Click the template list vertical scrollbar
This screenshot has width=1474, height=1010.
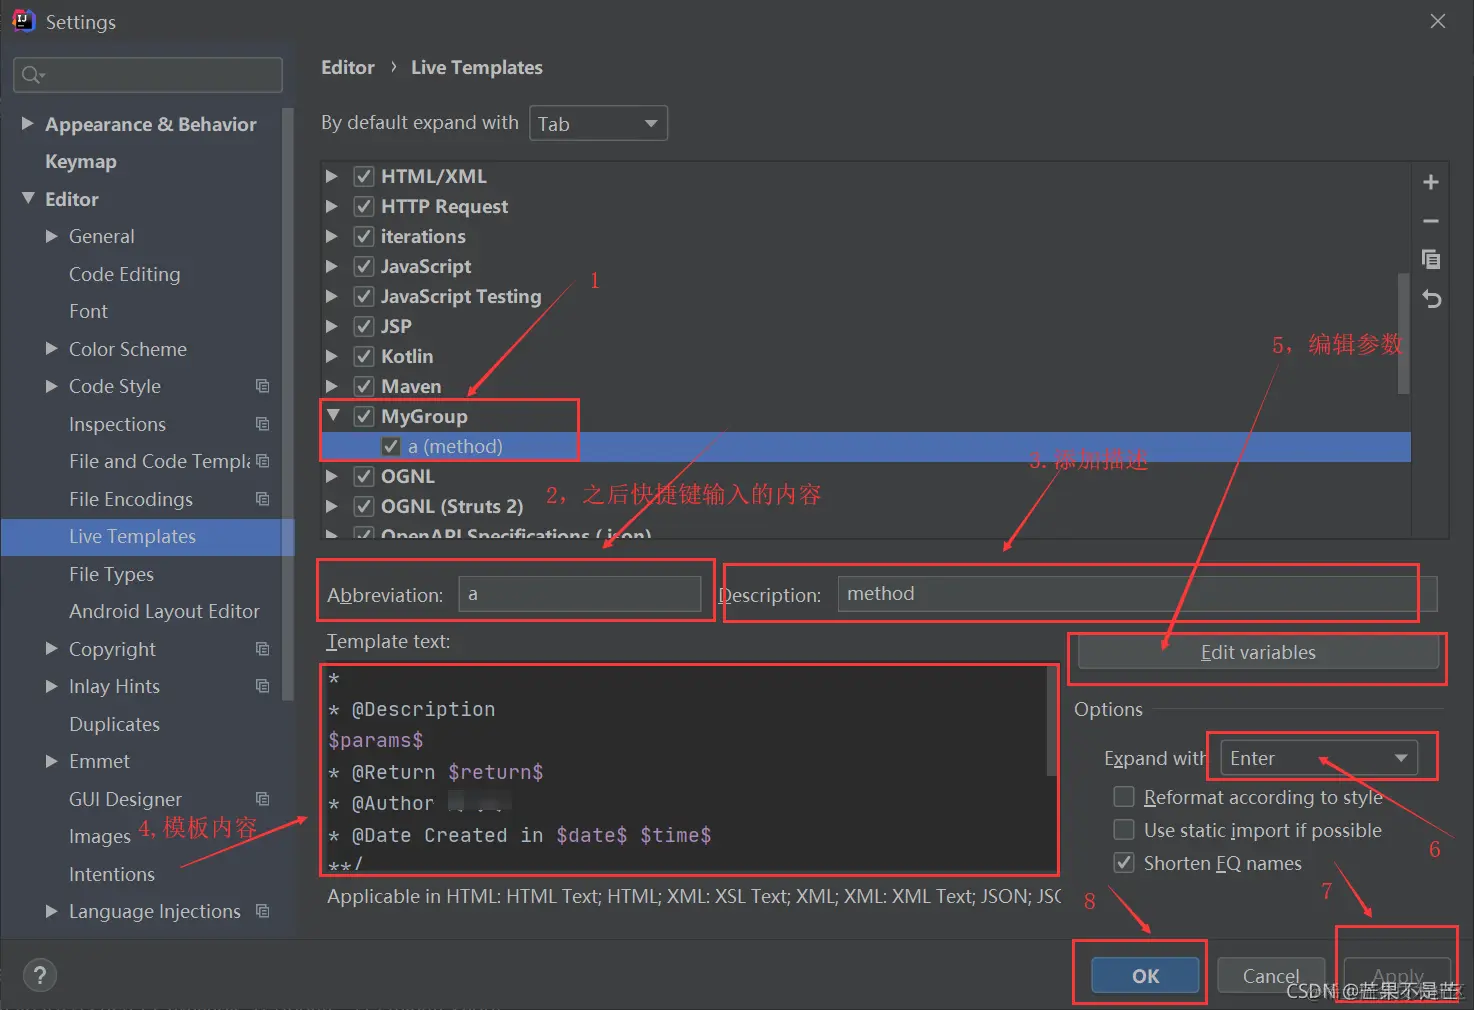tap(1404, 333)
